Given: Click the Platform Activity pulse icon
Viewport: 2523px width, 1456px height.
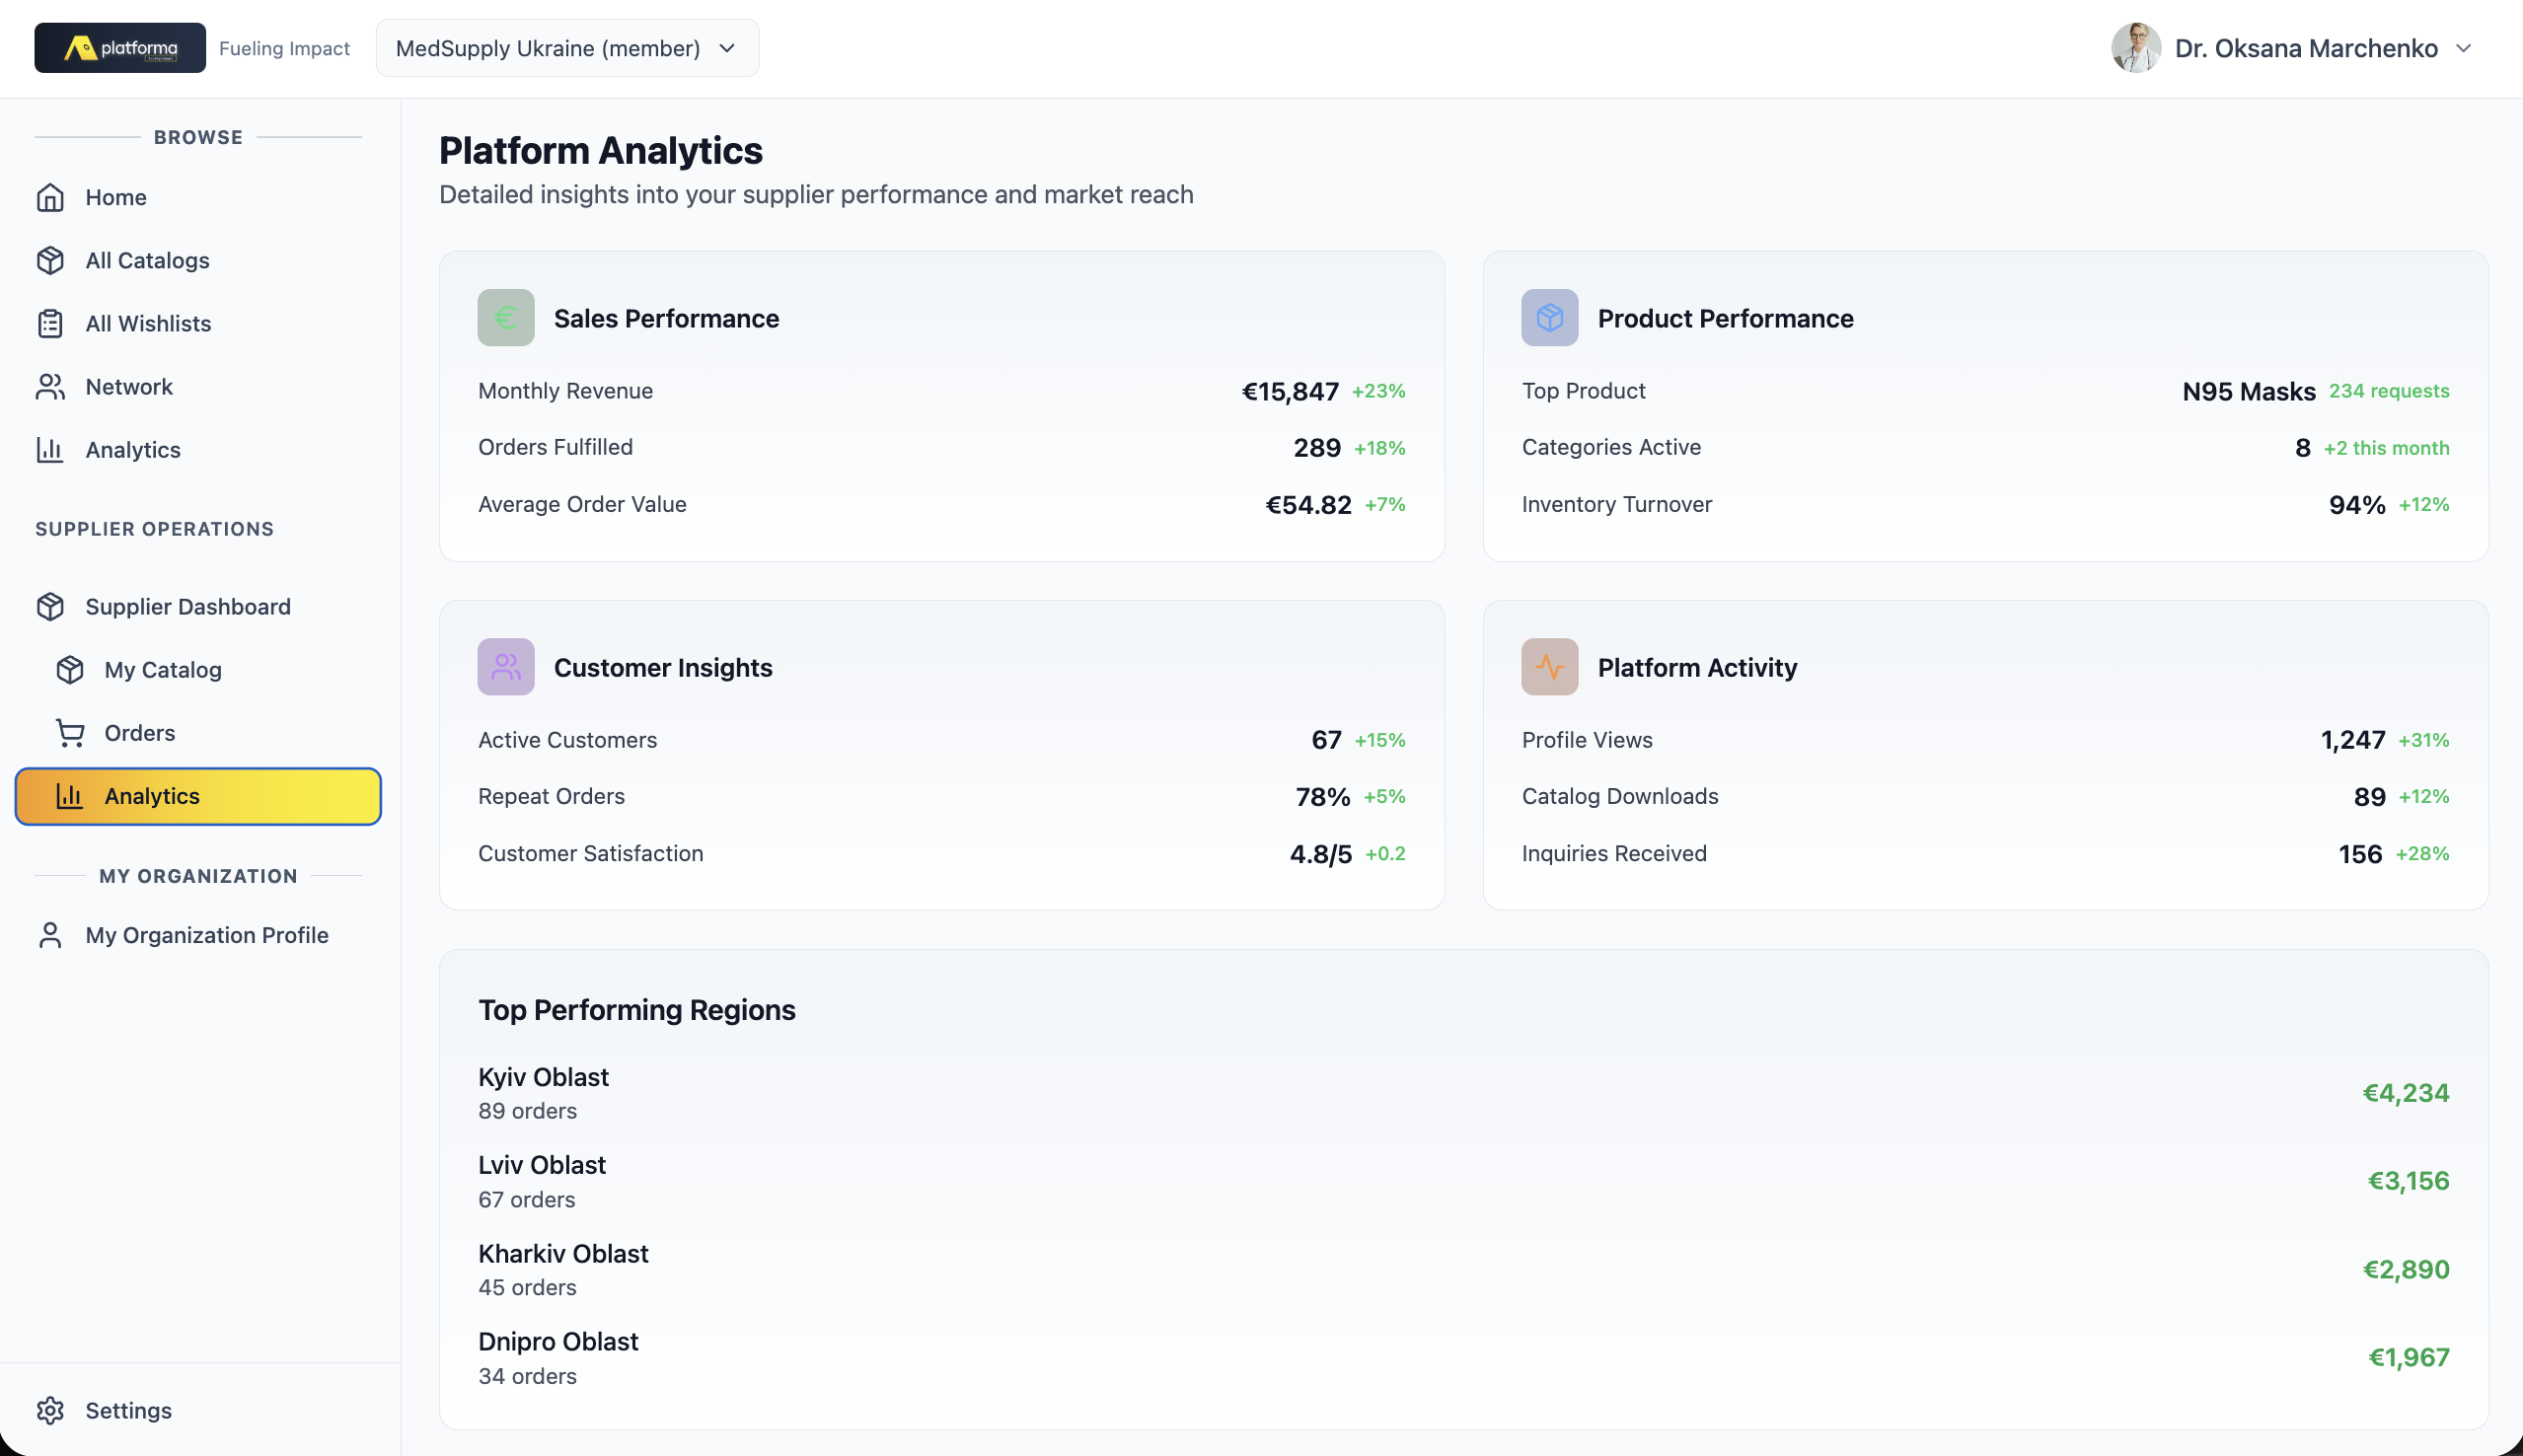Looking at the screenshot, I should [1549, 667].
